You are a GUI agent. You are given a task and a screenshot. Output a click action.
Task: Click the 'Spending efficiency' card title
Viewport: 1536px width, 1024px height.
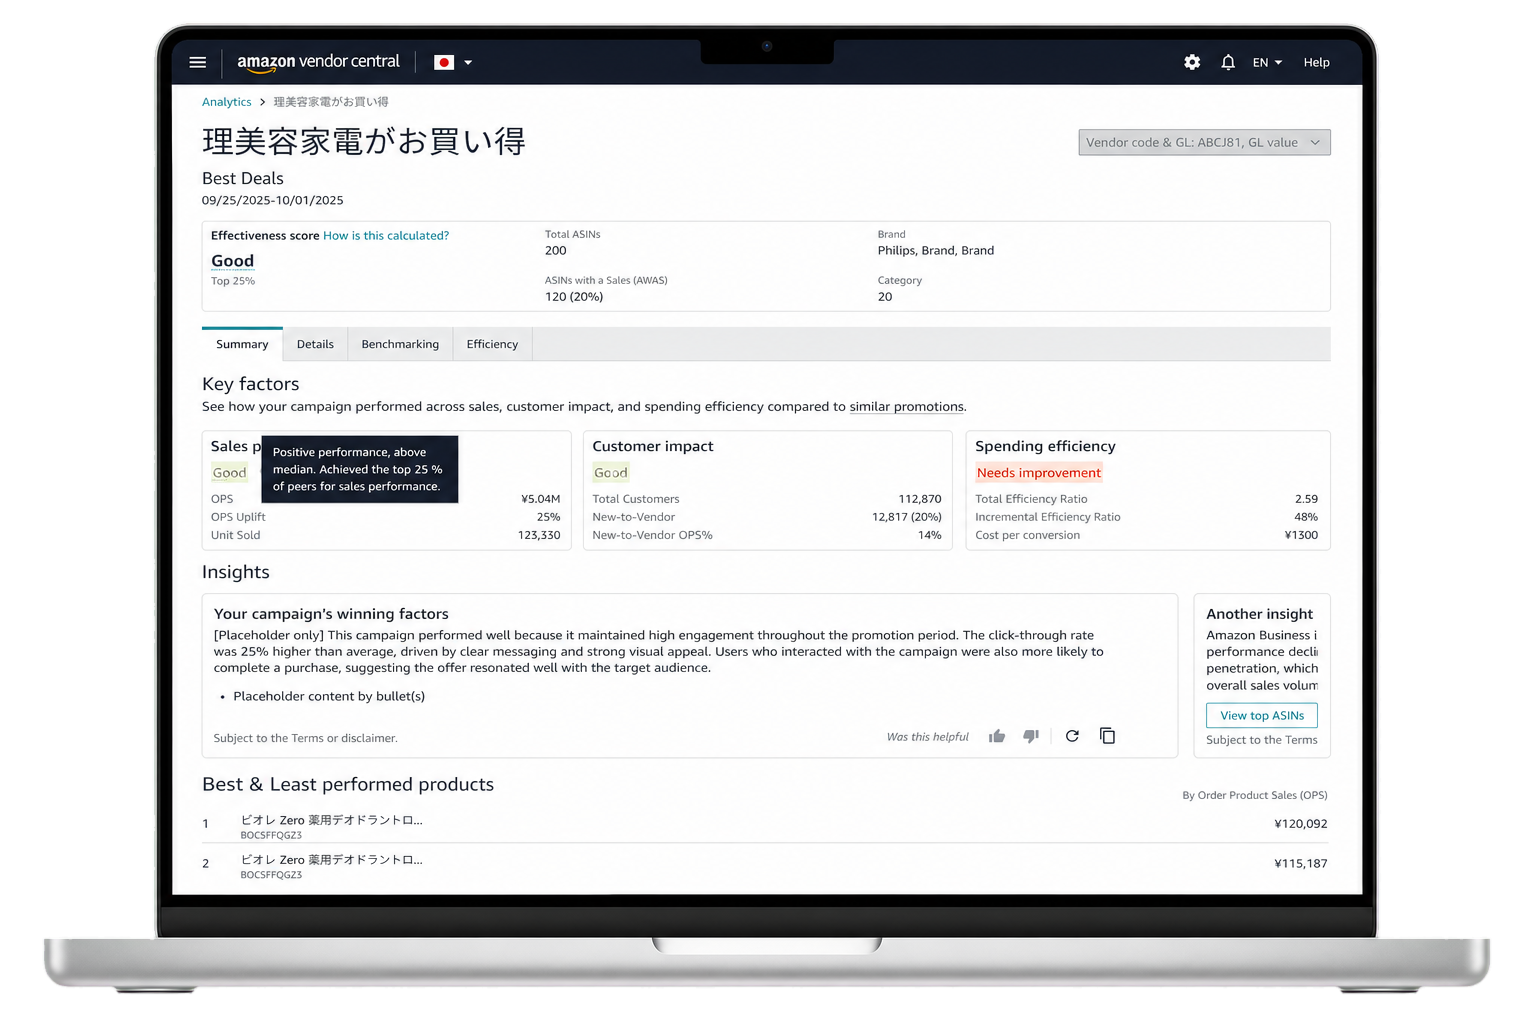1045,446
